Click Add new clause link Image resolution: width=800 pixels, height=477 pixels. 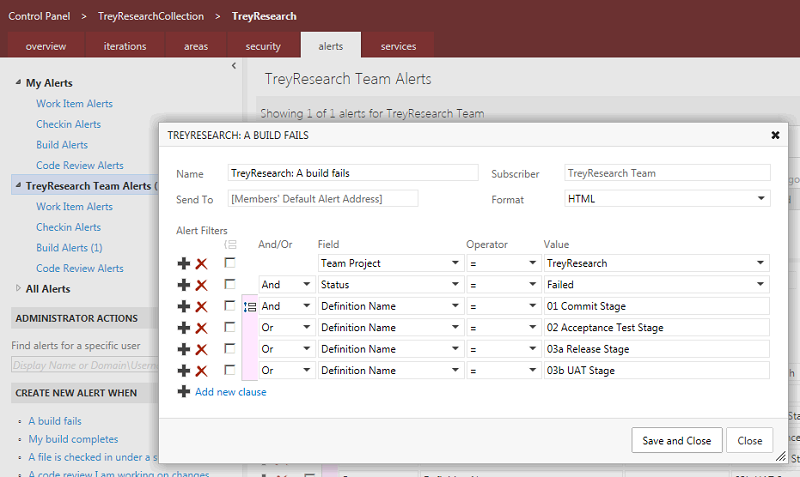tap(231, 392)
